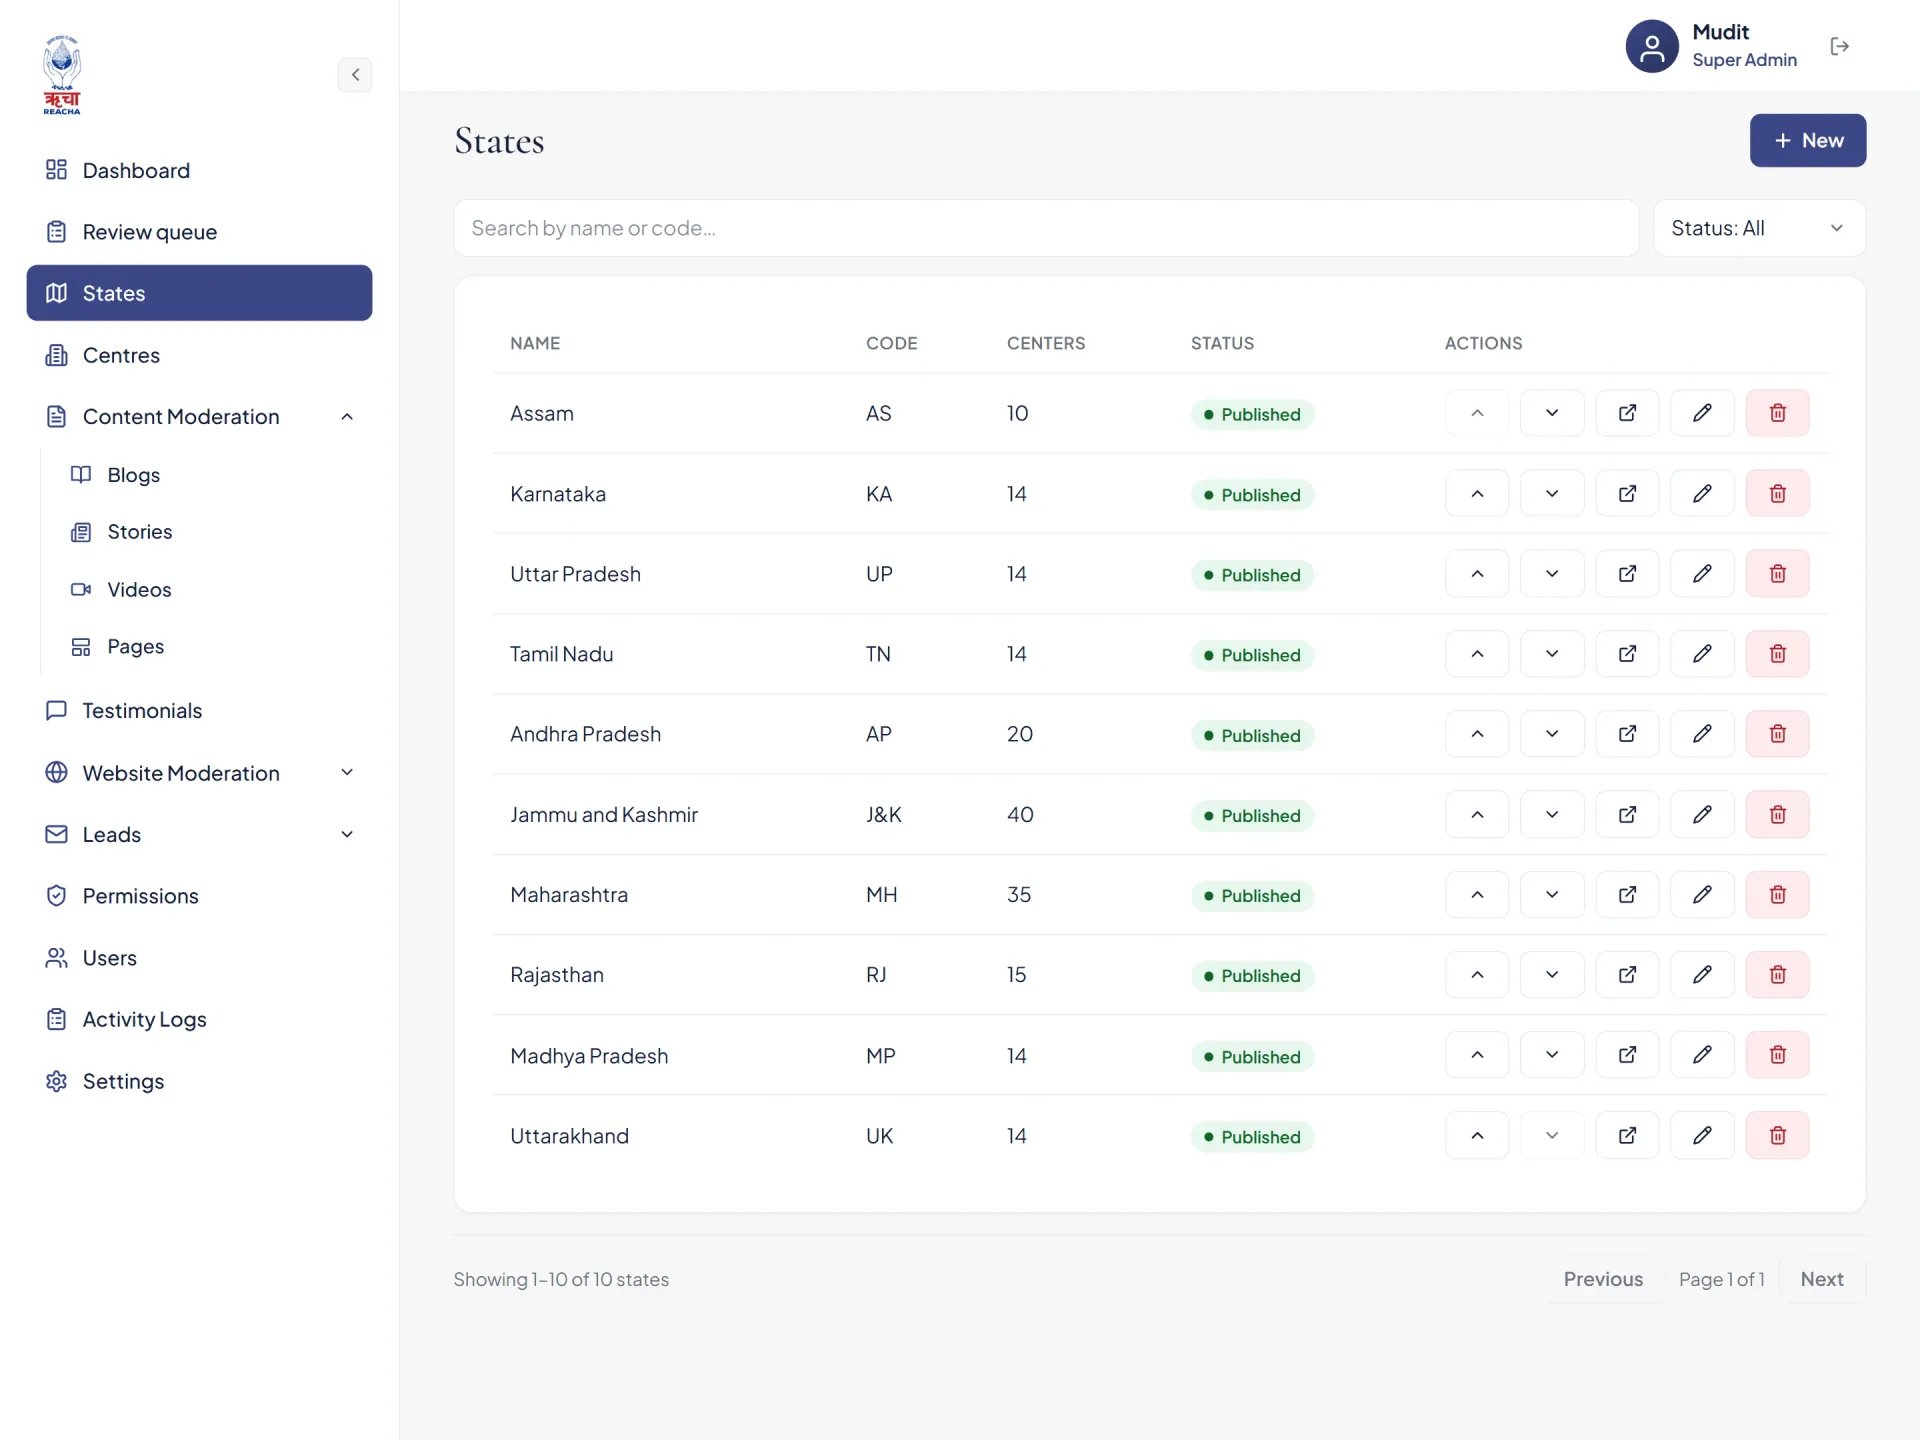Click the logout icon beside Mudit

click(1840, 46)
